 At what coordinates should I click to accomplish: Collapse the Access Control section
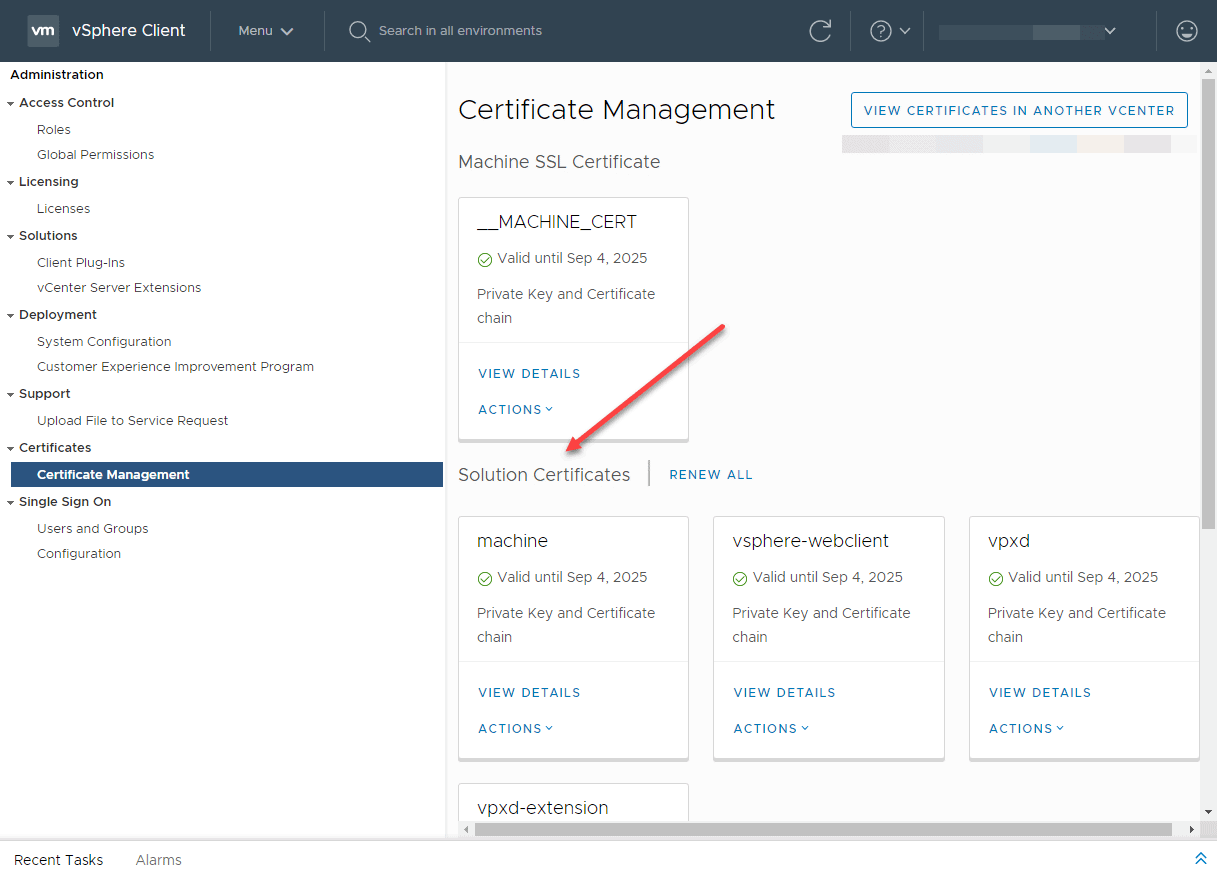pos(10,103)
